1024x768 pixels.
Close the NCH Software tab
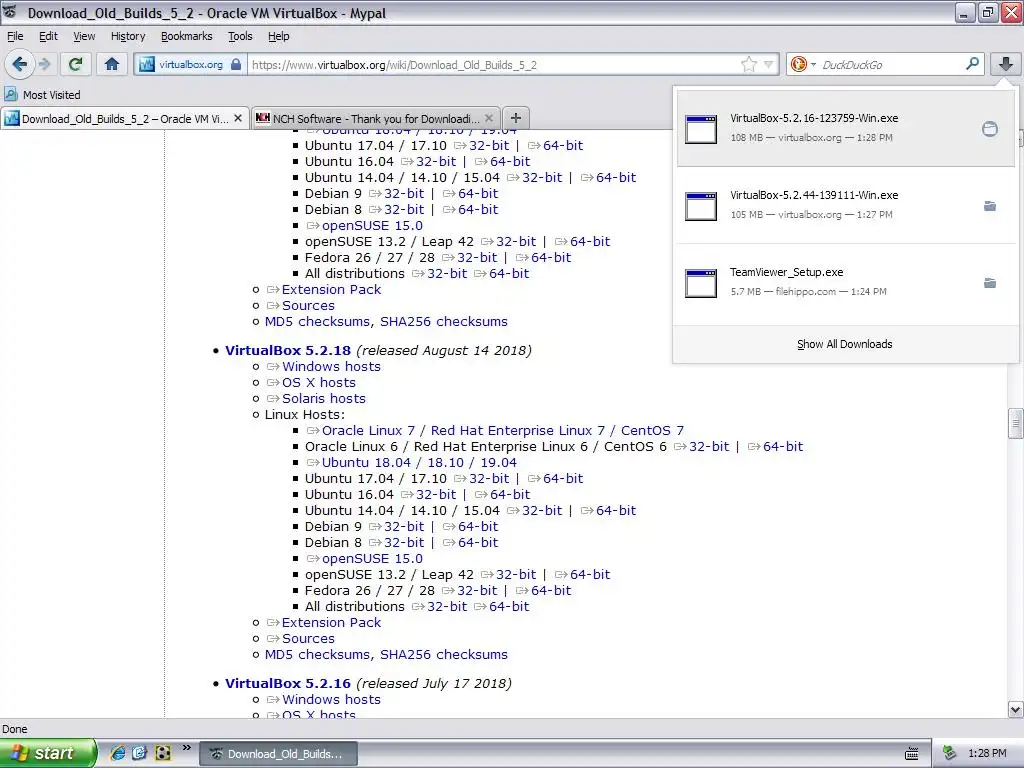[489, 118]
